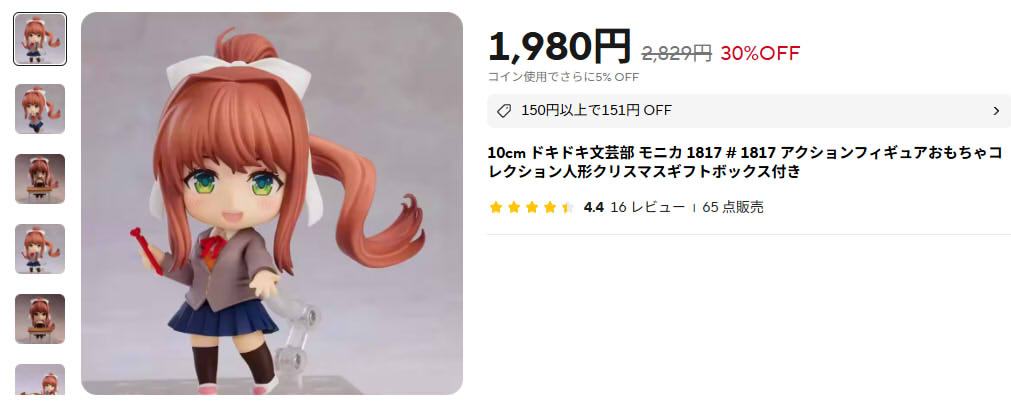Select the fifth thumbnail with brown background
Viewport: 1011px width, 416px height.
(40, 319)
